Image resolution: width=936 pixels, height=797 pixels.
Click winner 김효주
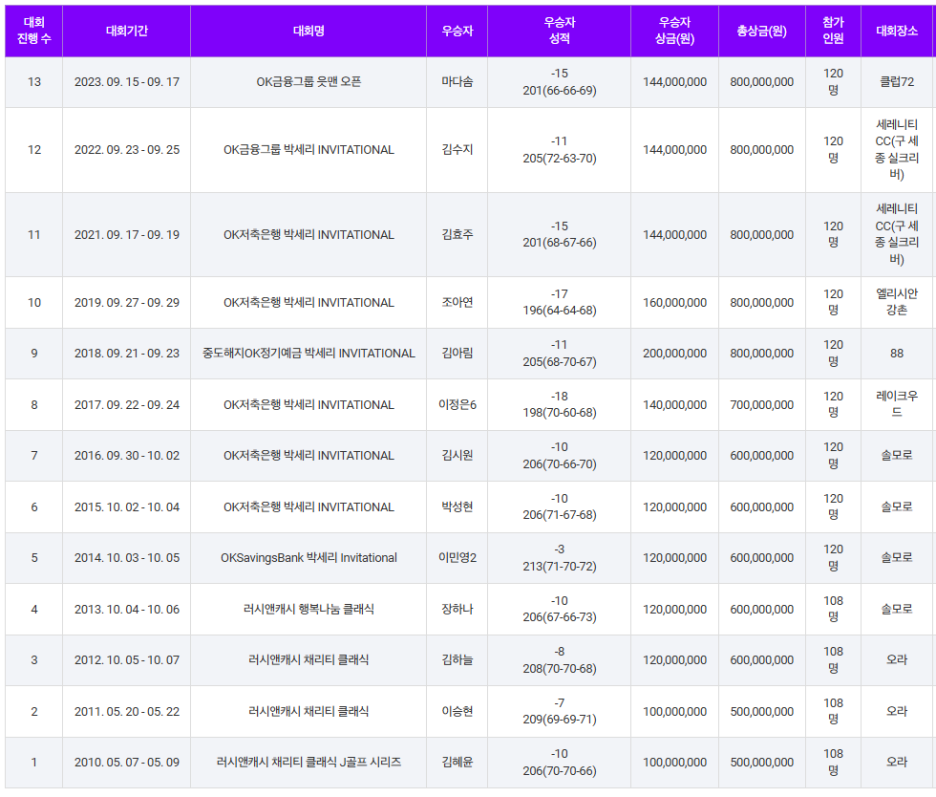(x=457, y=235)
